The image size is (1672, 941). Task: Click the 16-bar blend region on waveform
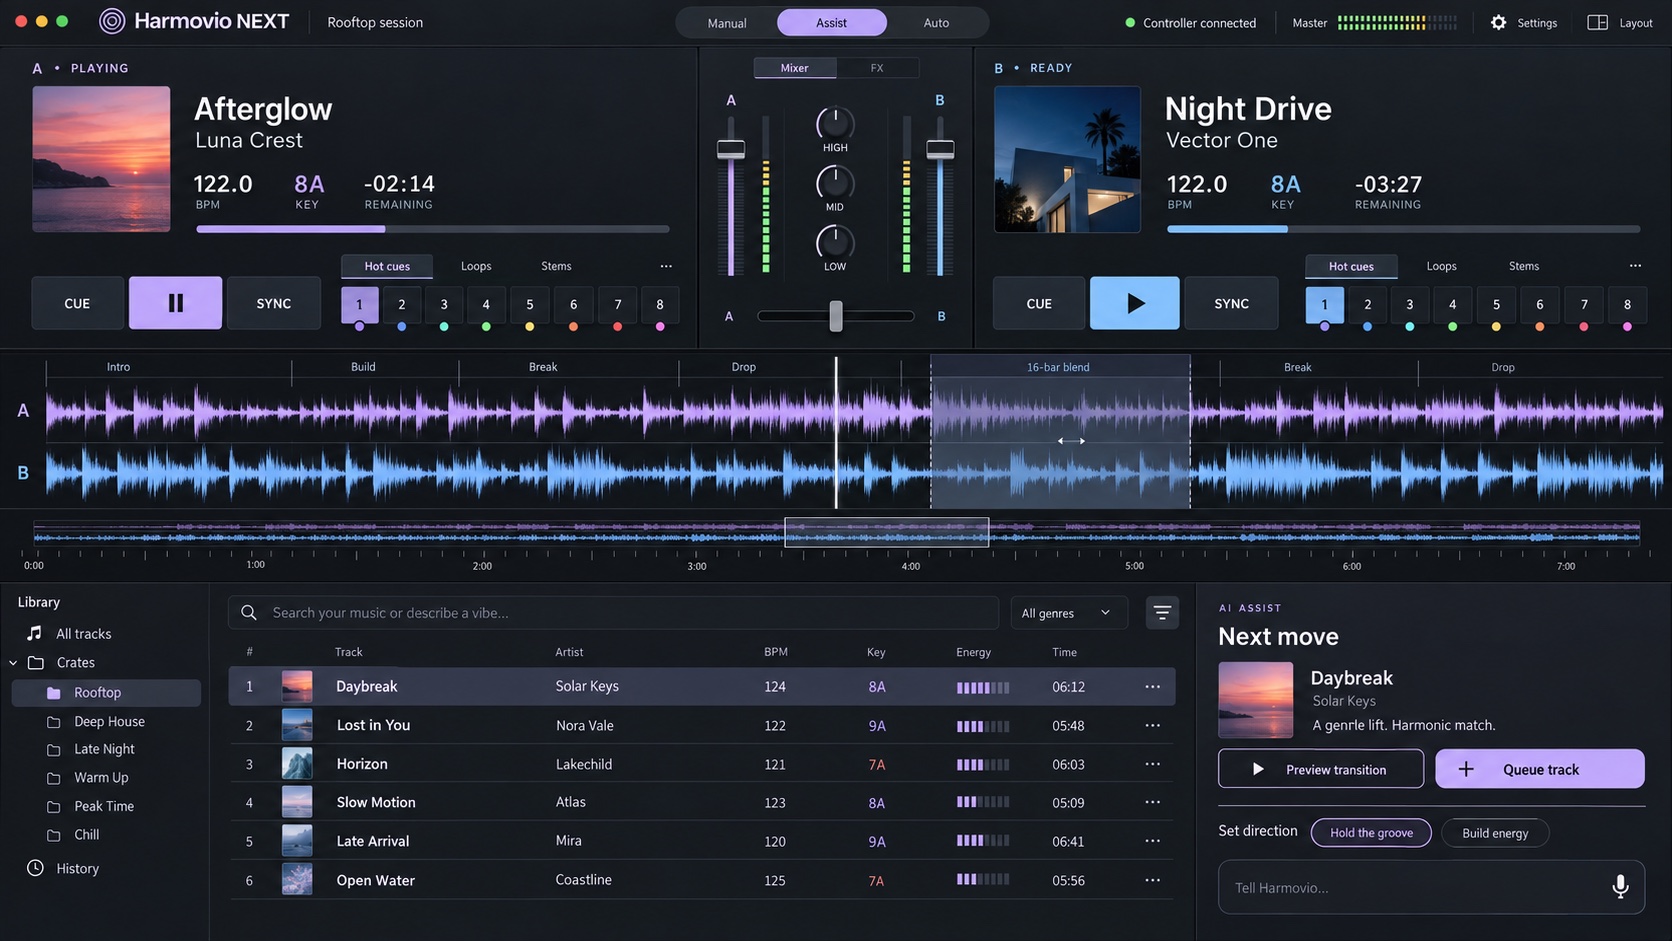[1060, 432]
